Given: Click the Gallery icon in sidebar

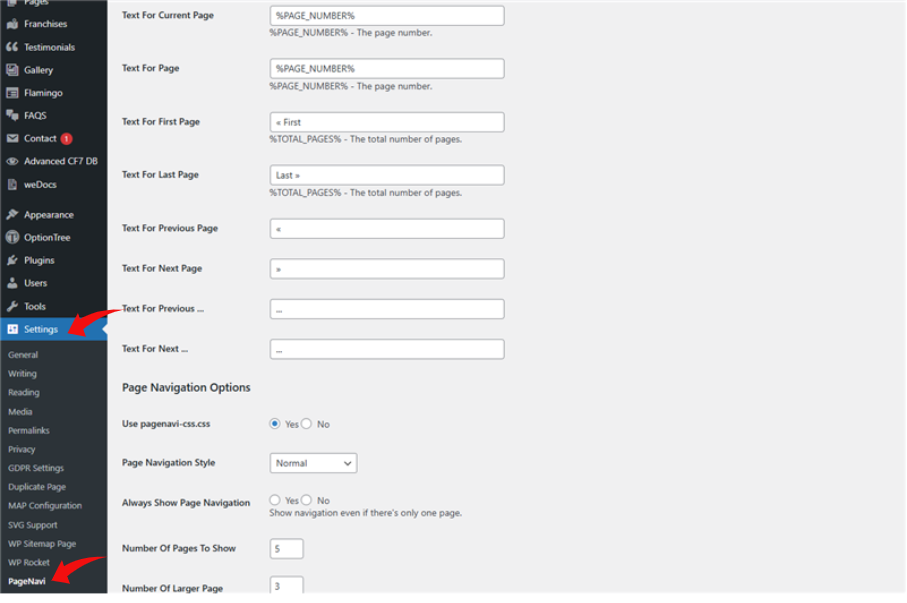Looking at the screenshot, I should [x=12, y=70].
